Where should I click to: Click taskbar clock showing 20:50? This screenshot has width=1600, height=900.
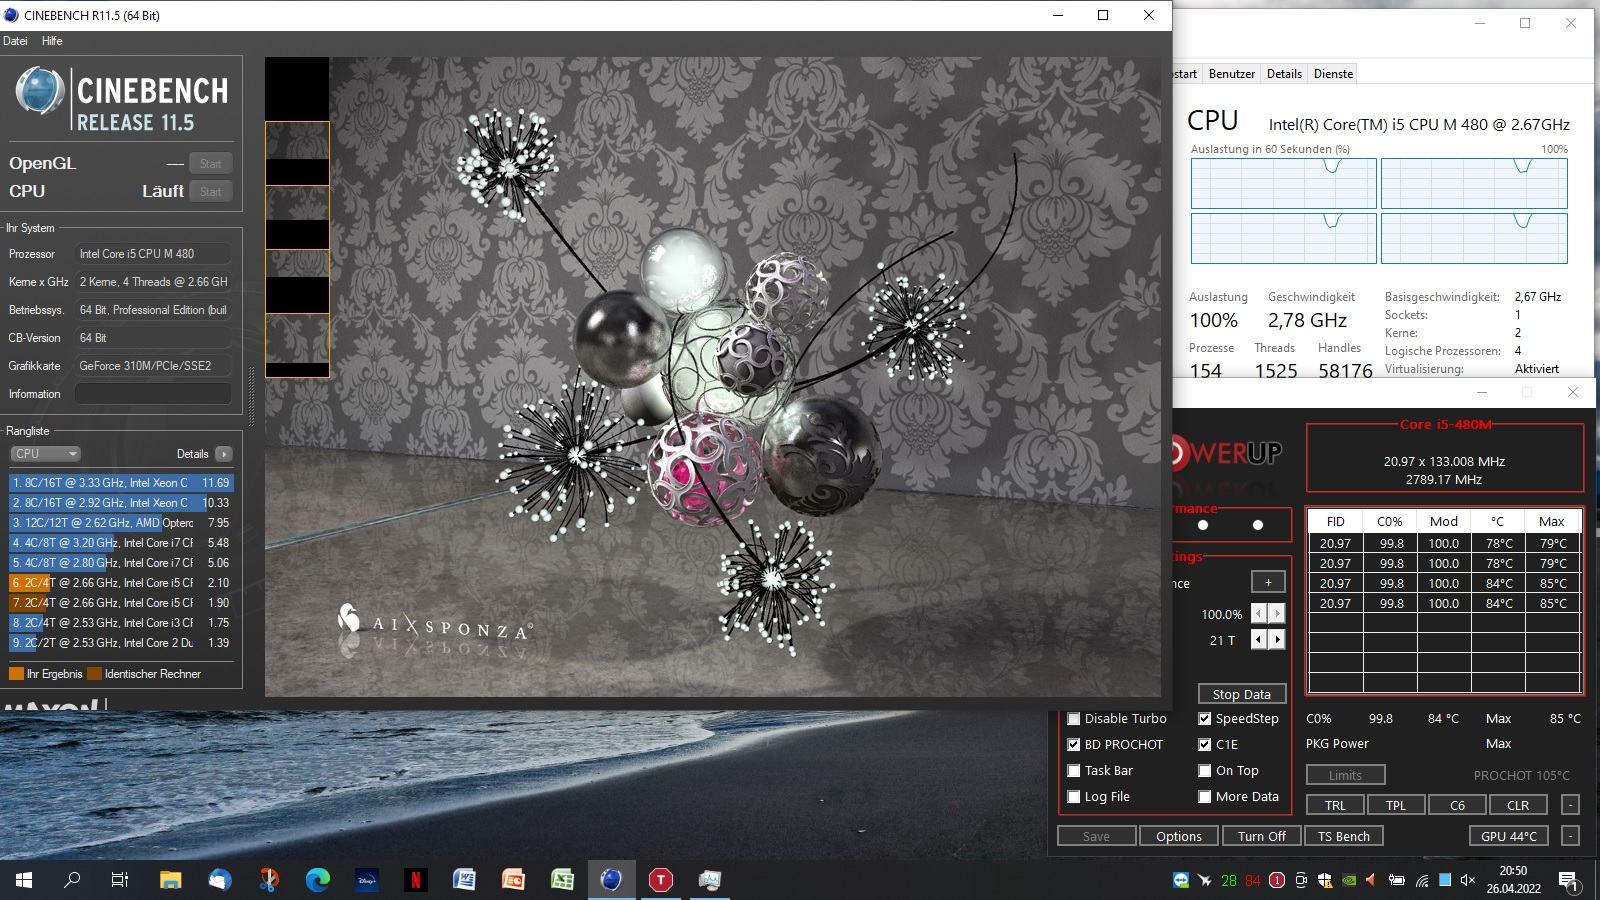pos(1513,880)
